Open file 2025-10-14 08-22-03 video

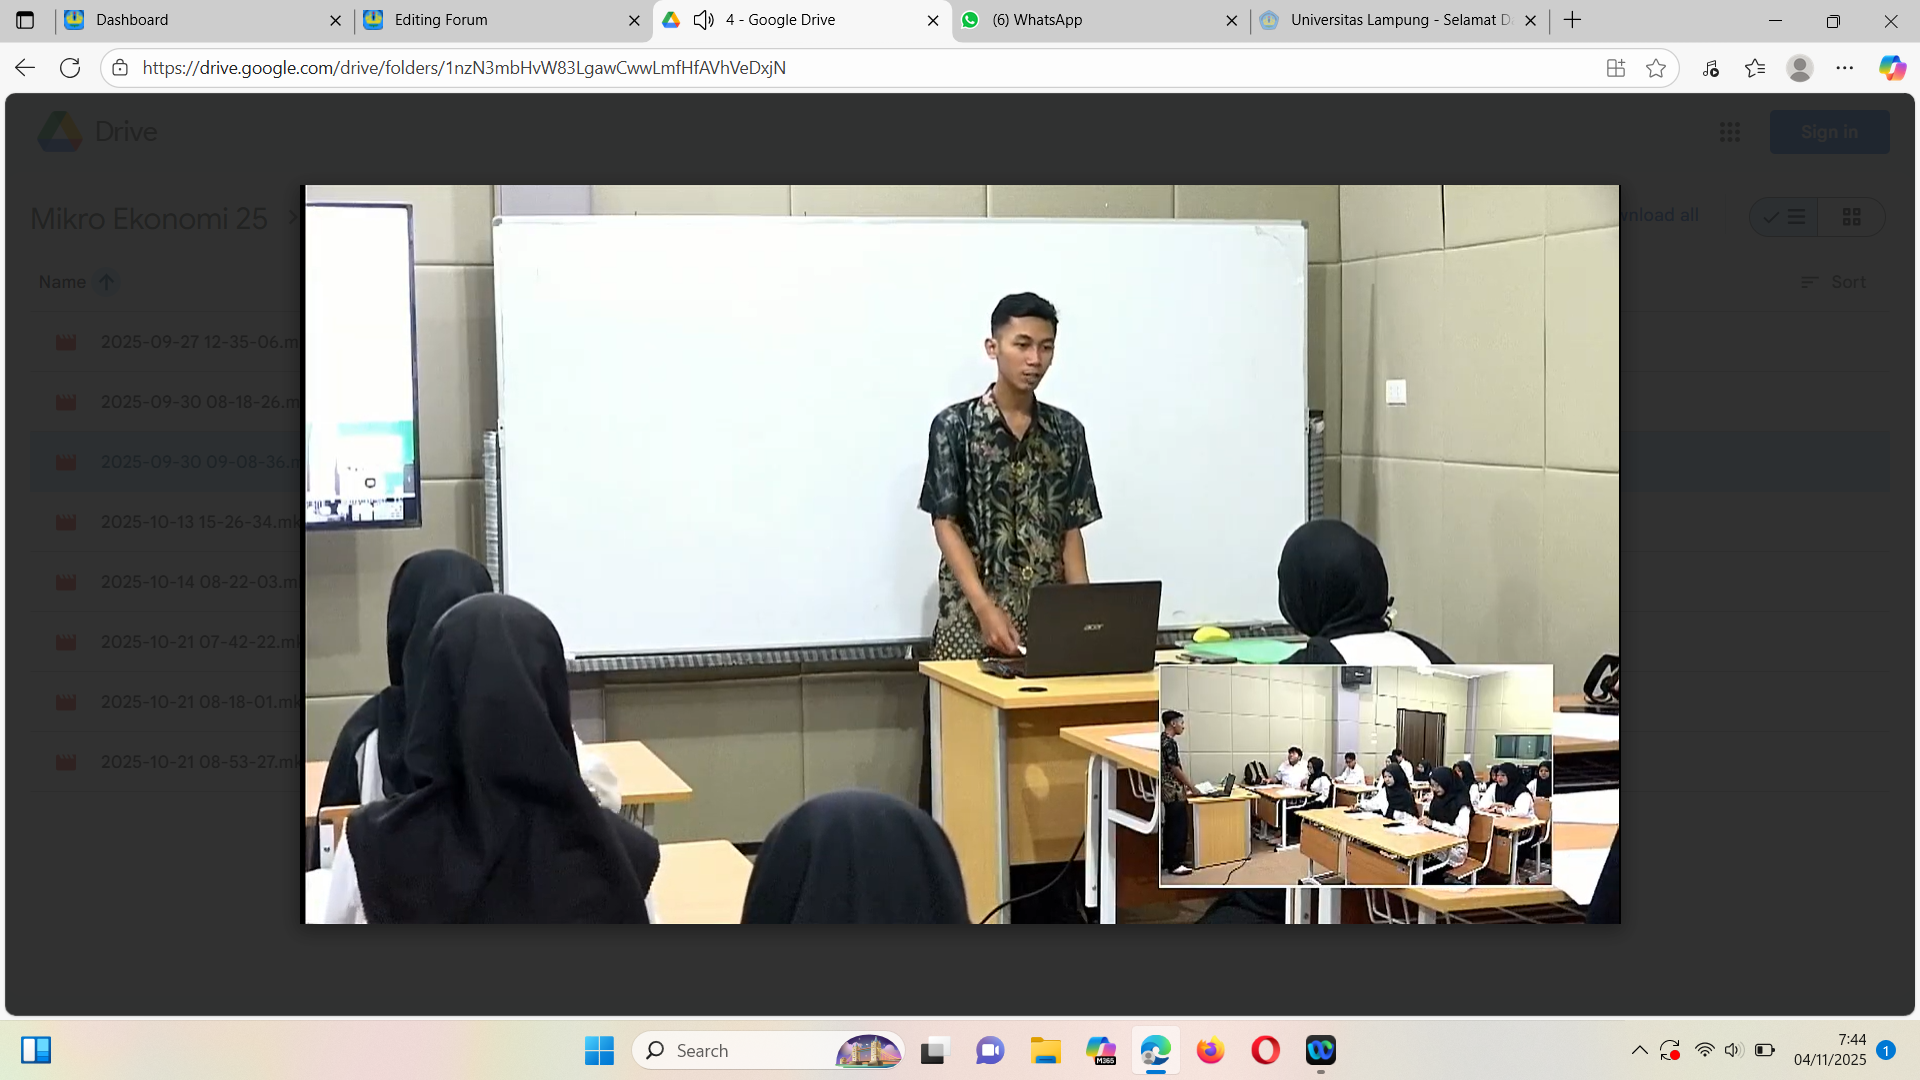[x=198, y=582]
